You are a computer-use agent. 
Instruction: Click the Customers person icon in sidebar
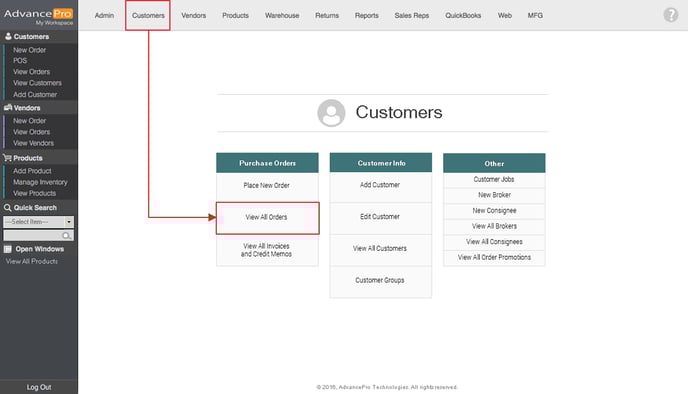click(8, 36)
